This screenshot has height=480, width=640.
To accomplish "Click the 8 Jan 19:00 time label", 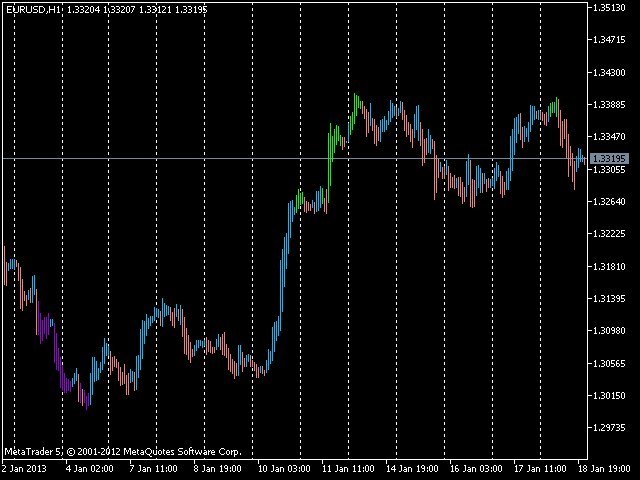I will pos(218,469).
